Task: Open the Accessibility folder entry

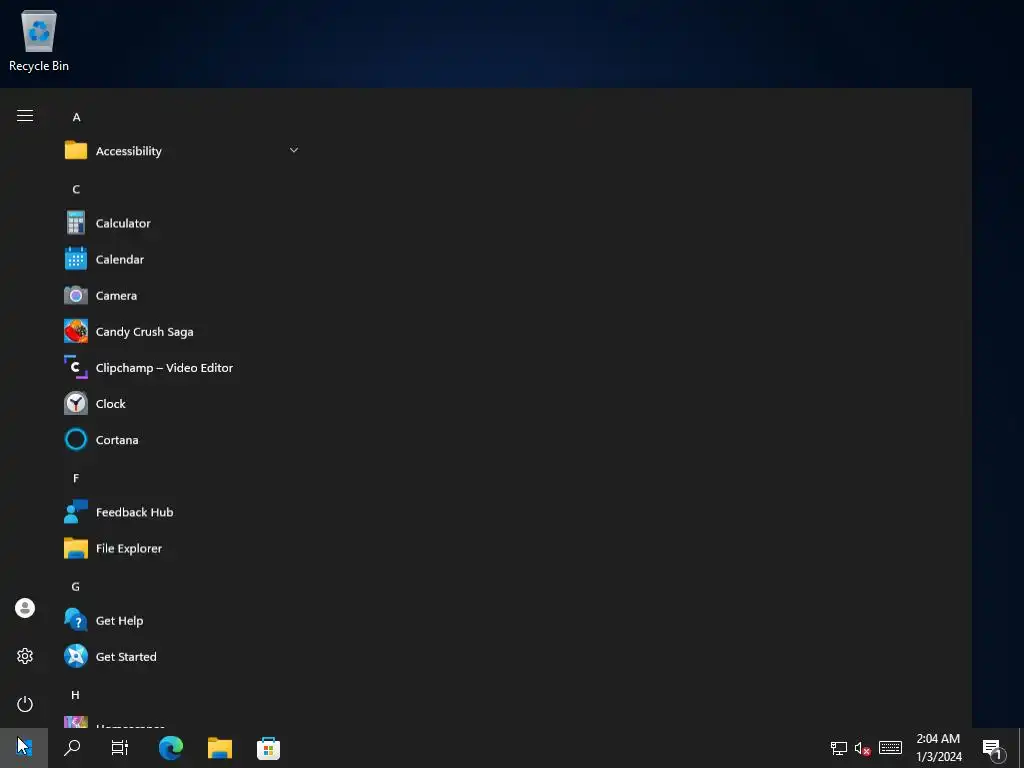Action: pos(182,151)
